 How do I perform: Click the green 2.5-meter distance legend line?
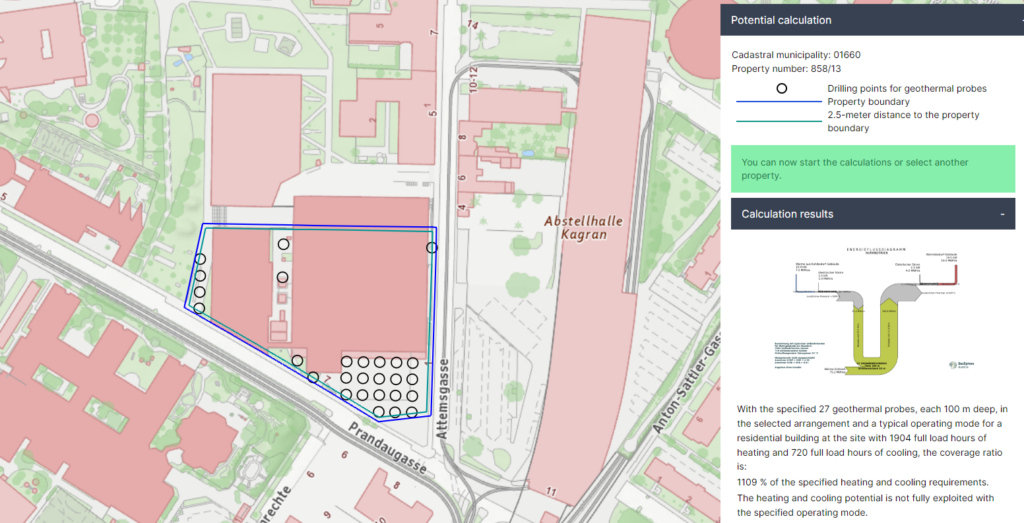click(779, 121)
